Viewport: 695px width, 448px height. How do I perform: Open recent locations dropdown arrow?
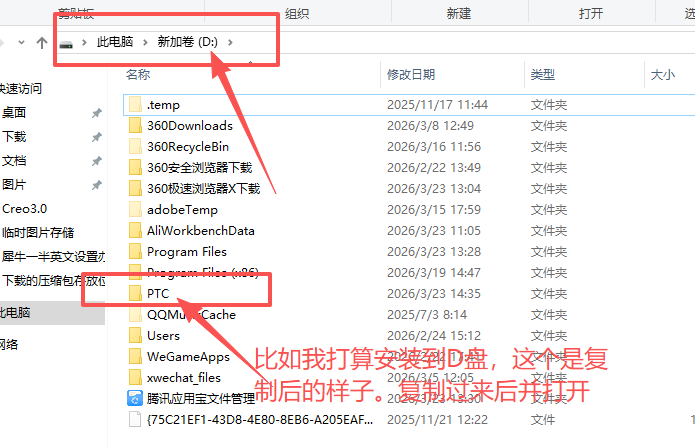coord(21,43)
